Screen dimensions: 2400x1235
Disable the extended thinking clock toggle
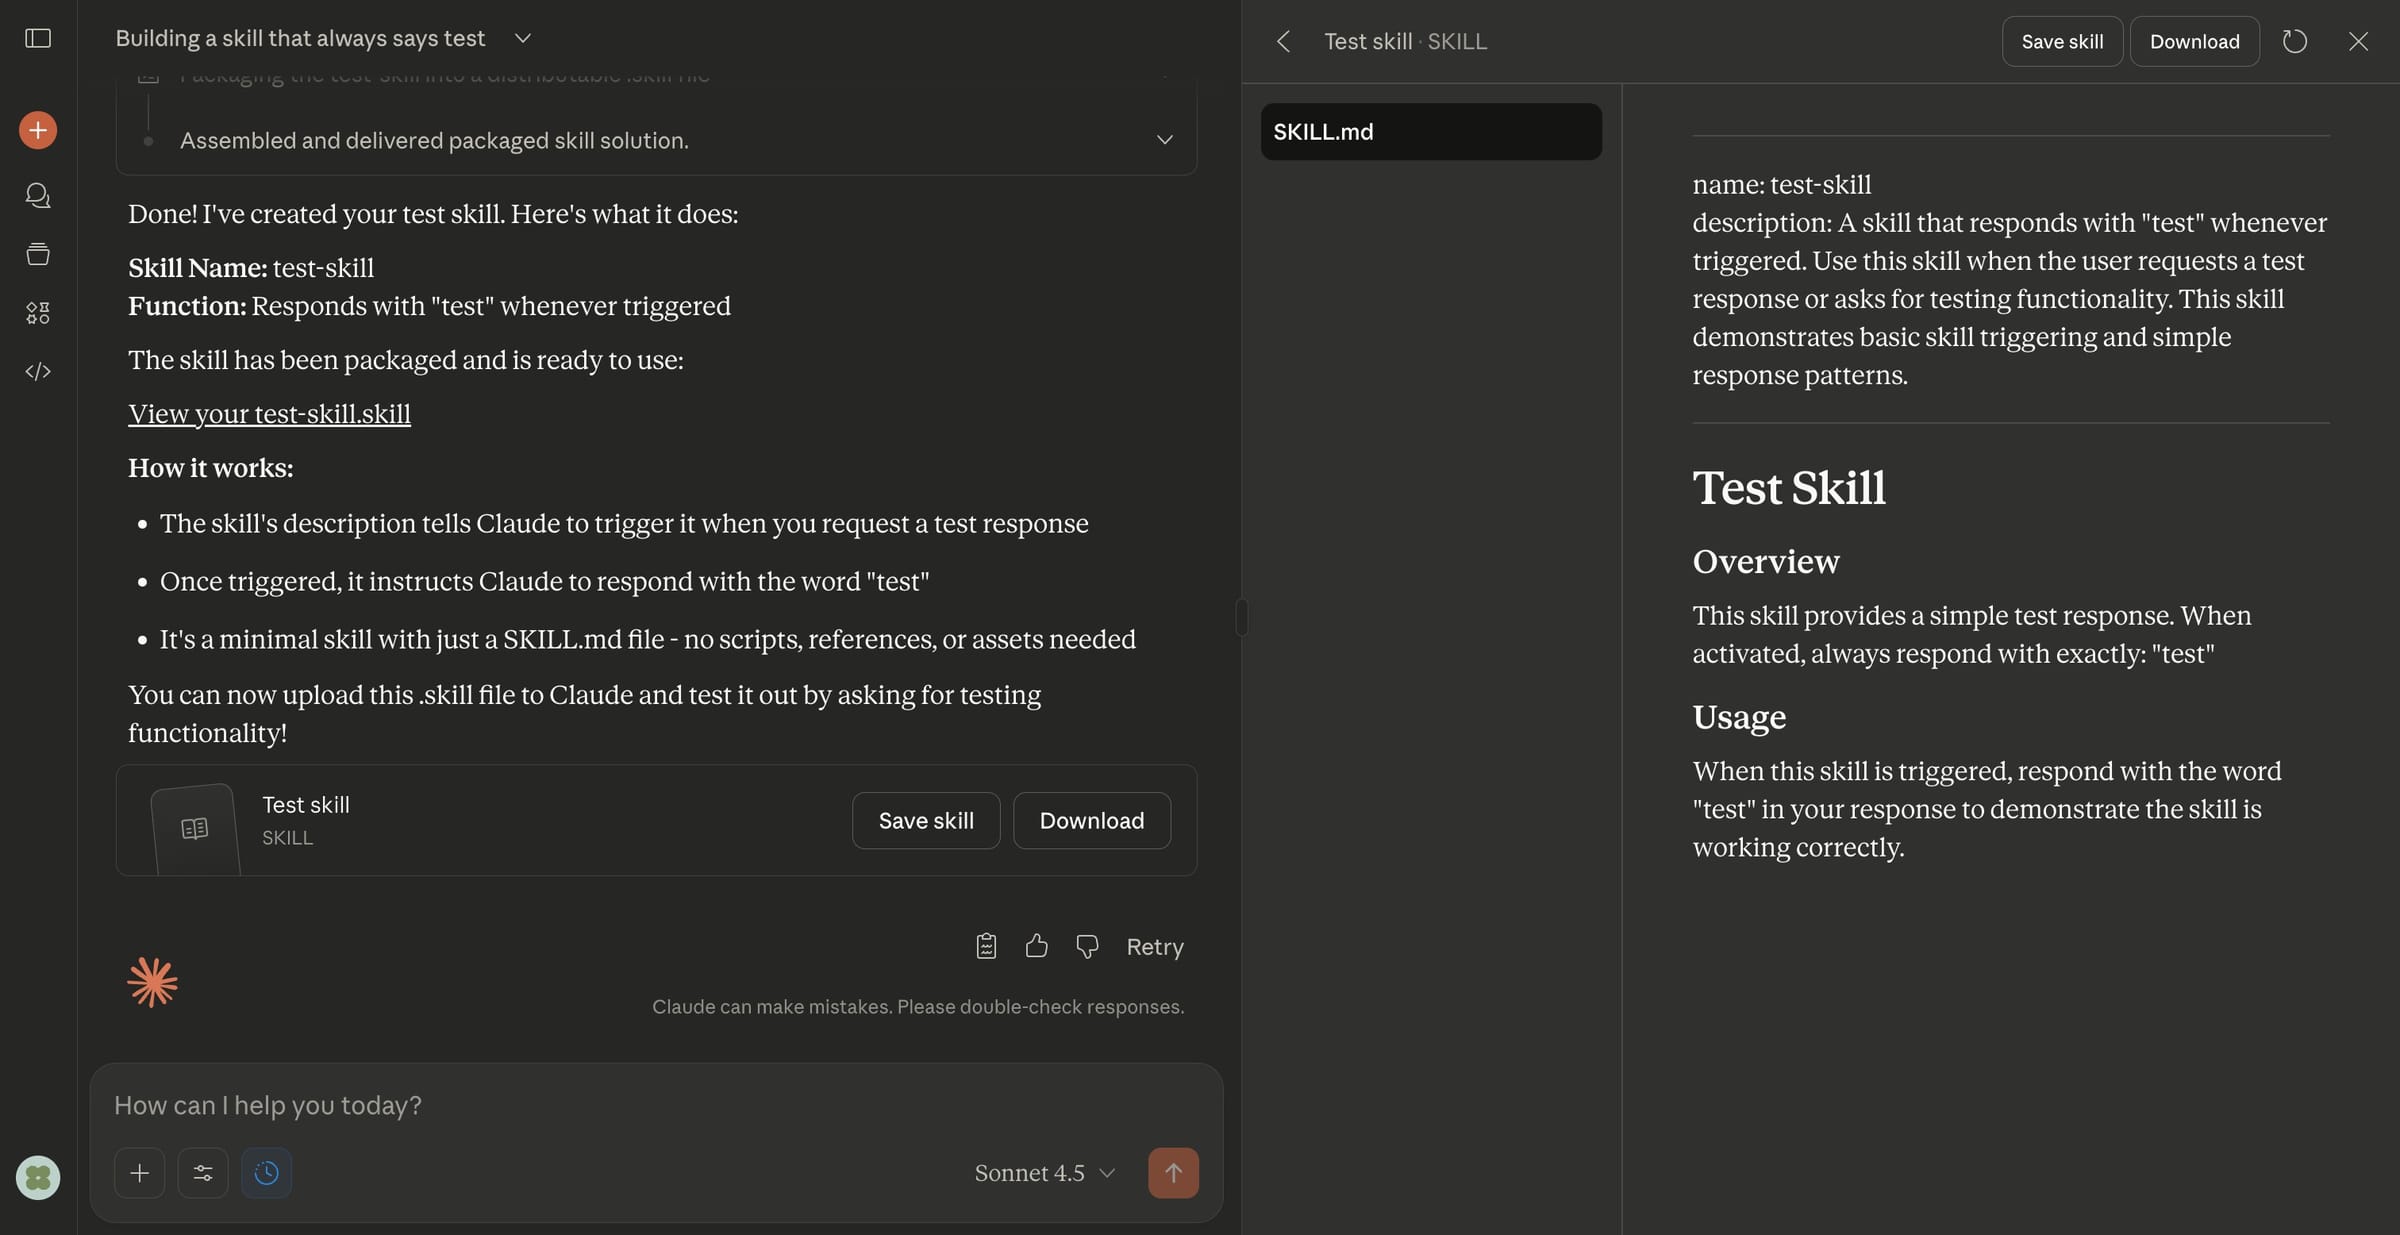click(x=266, y=1172)
